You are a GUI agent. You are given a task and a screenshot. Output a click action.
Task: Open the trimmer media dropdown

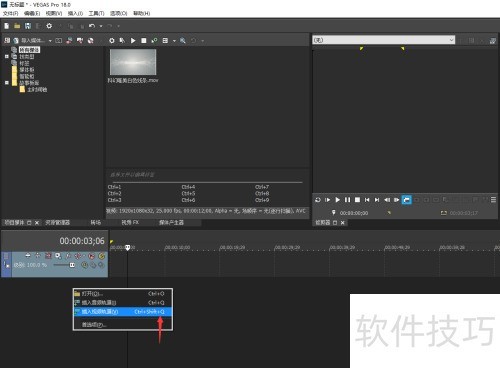click(451, 40)
